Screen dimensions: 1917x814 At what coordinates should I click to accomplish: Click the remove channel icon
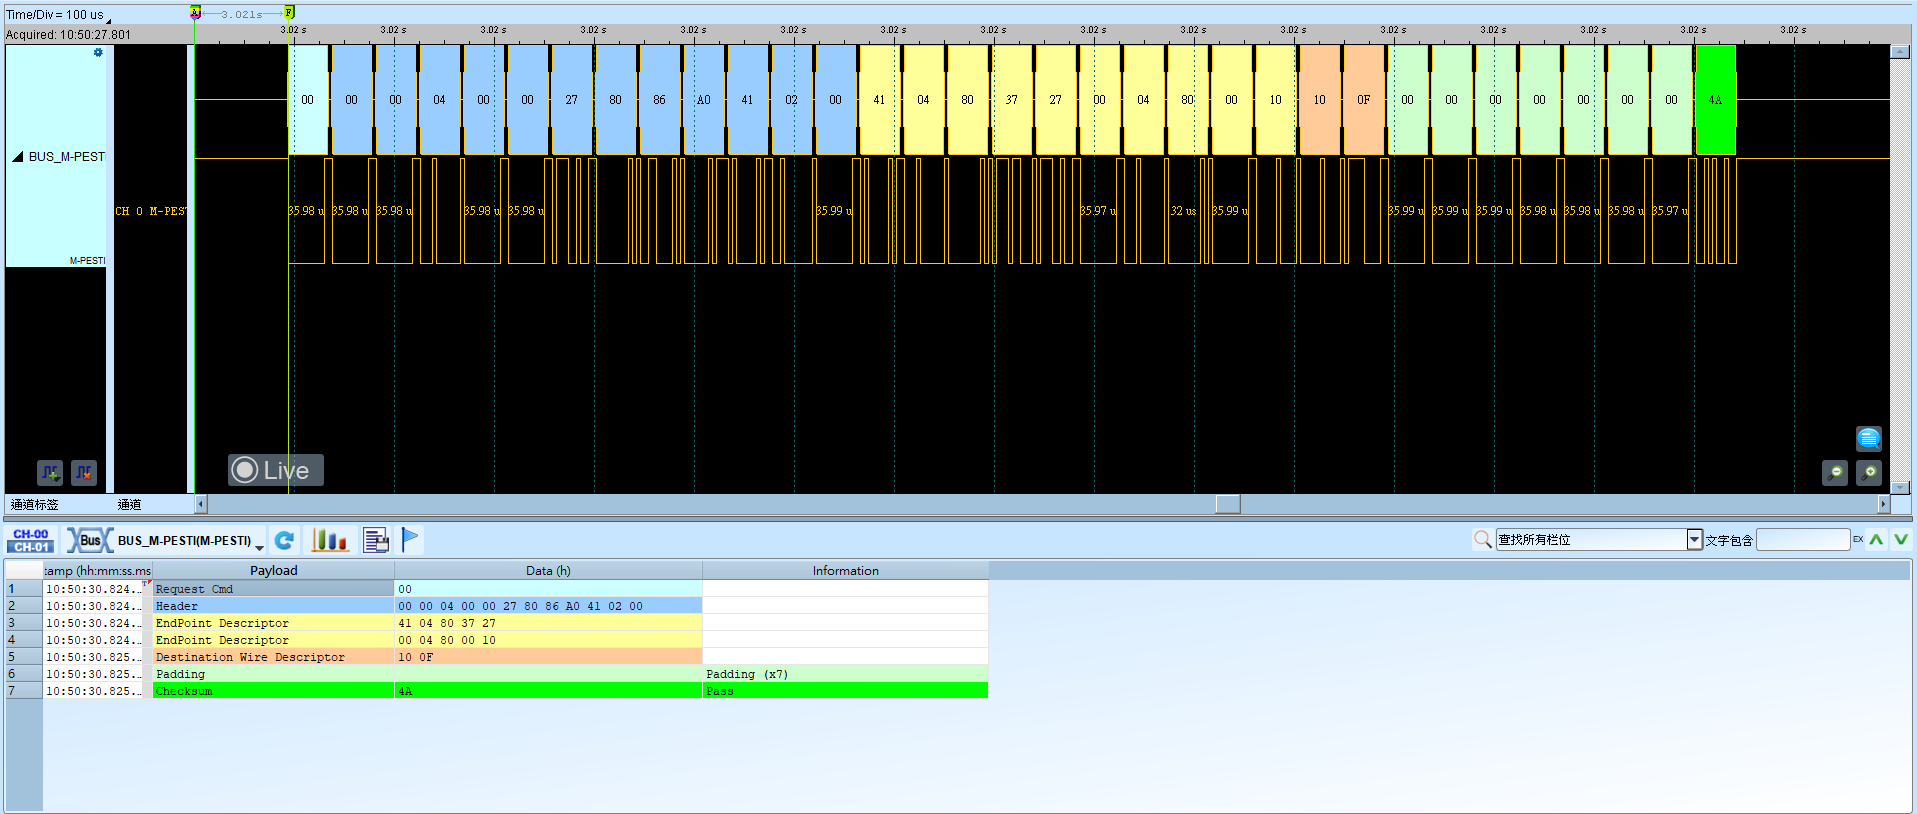(84, 472)
